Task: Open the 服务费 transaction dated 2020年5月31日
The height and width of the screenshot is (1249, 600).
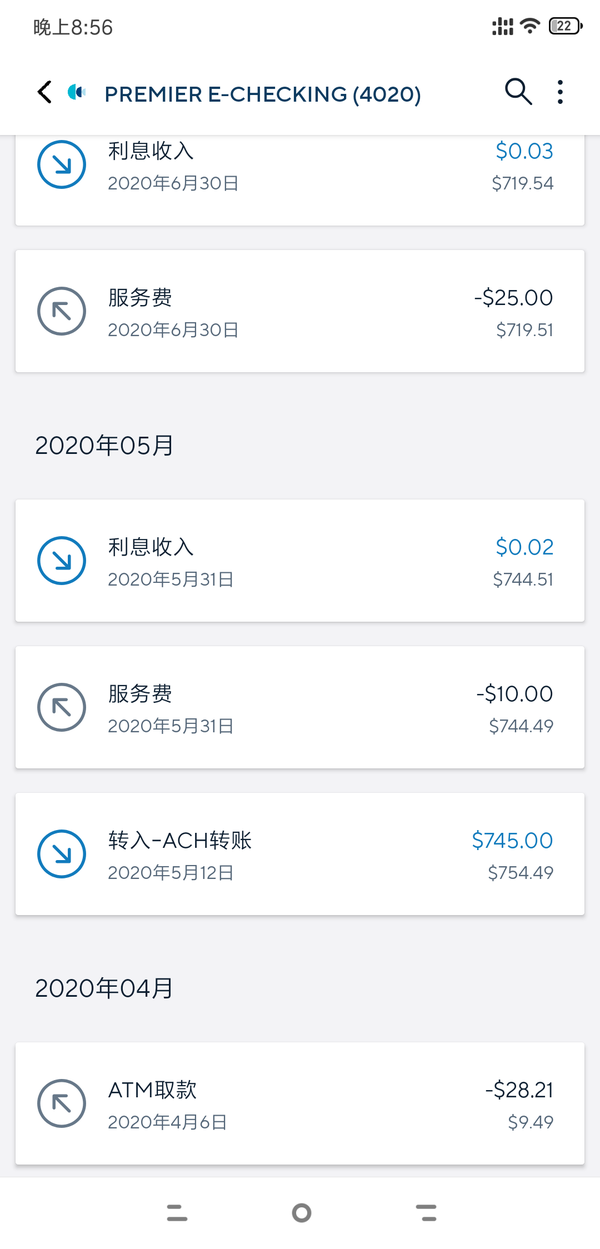Action: 300,707
